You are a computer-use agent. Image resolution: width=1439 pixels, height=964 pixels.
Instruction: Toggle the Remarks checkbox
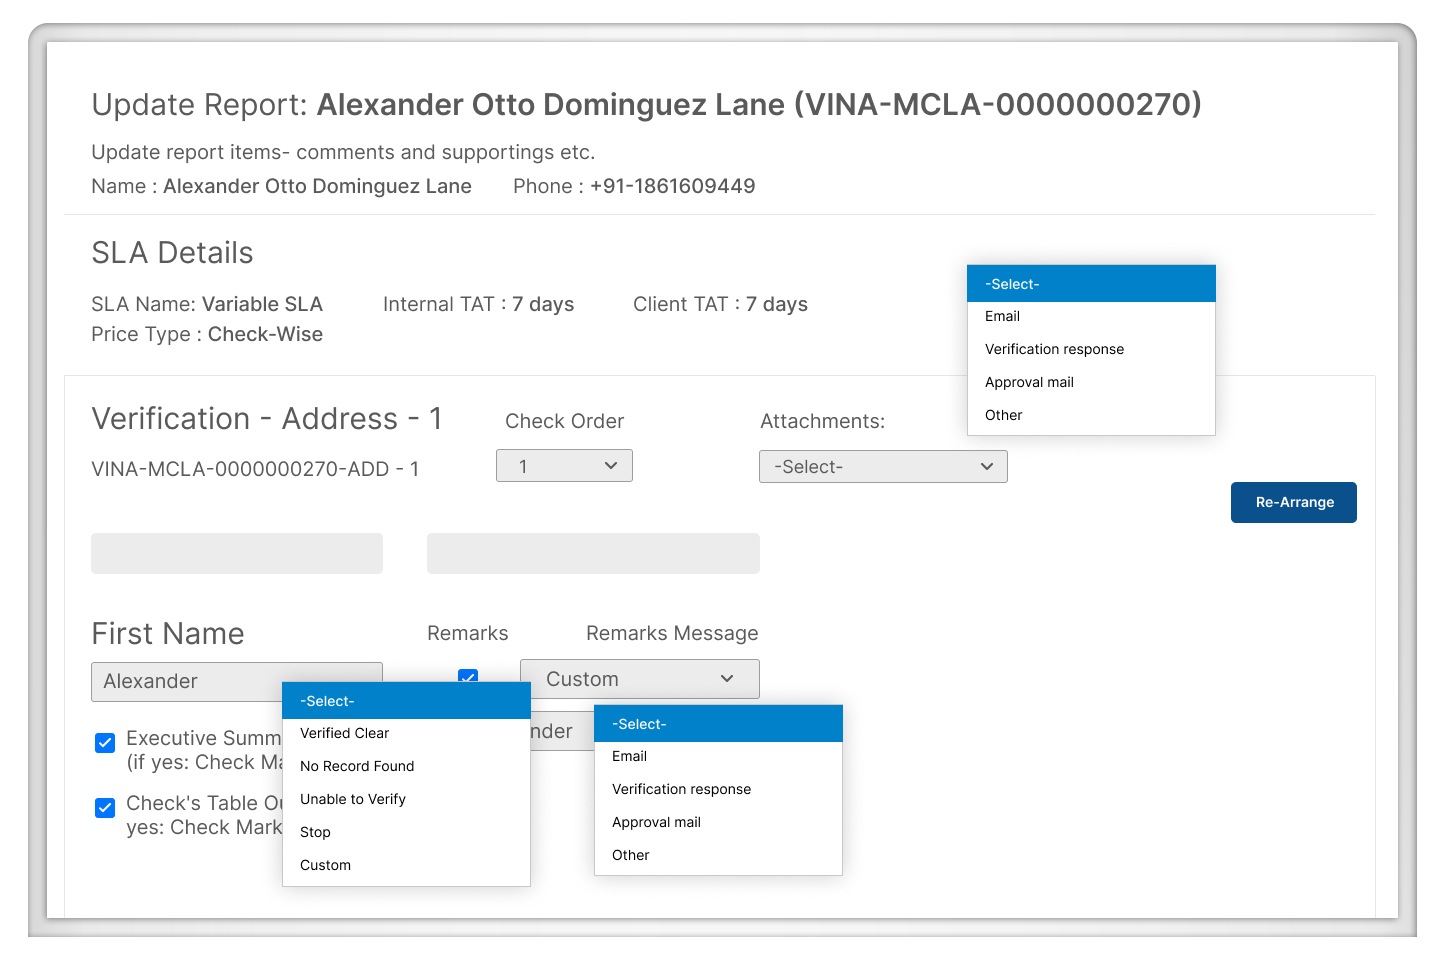[467, 675]
